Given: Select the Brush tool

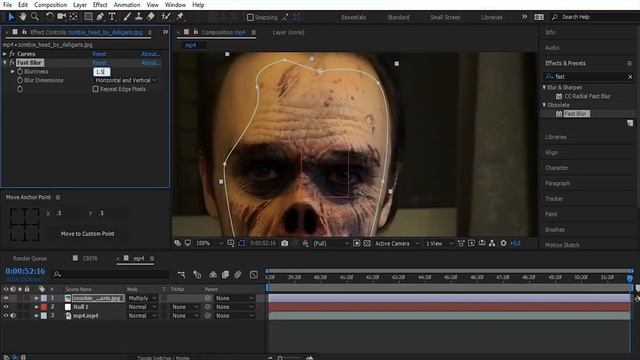Looking at the screenshot, I should (x=127, y=17).
